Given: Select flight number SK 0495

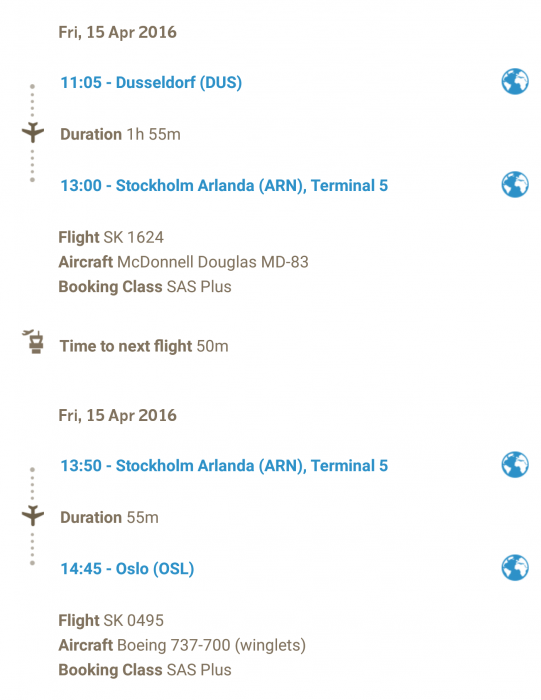Looking at the screenshot, I should 133,620.
